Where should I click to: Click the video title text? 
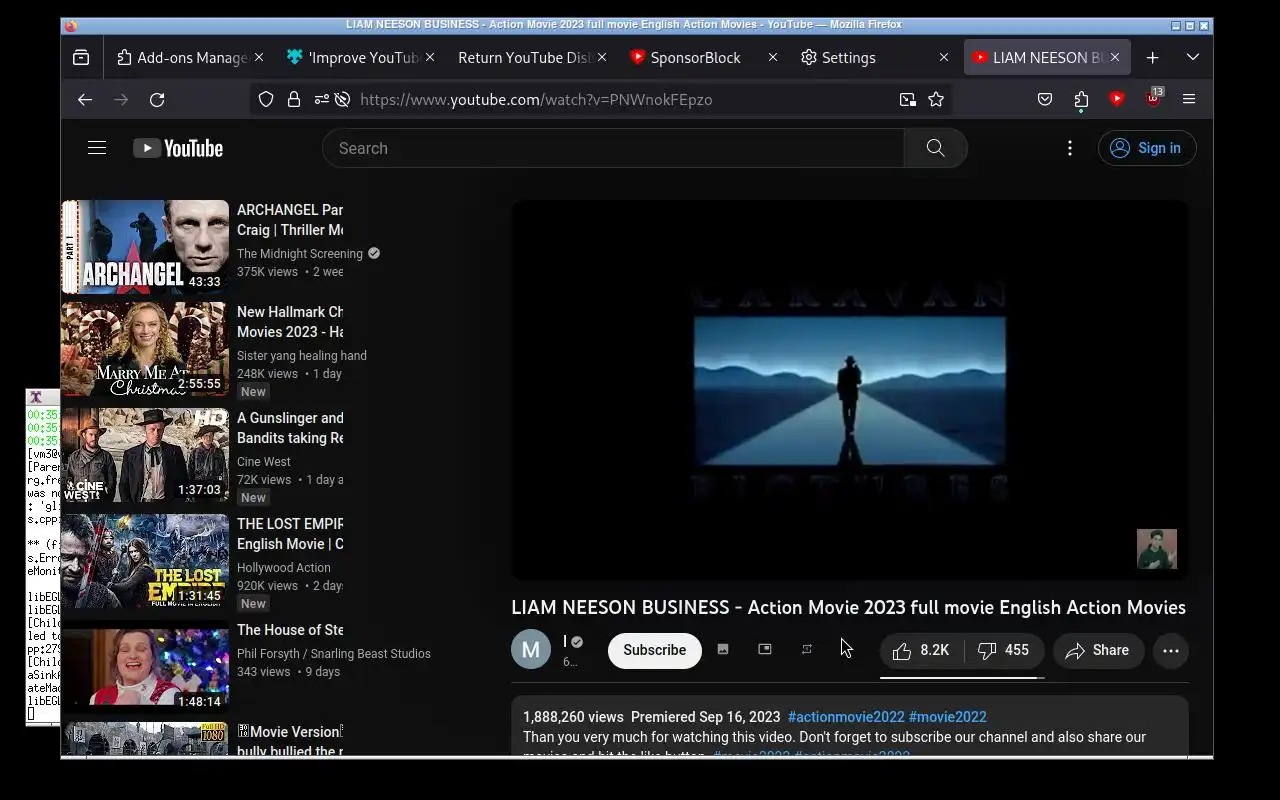[848, 608]
